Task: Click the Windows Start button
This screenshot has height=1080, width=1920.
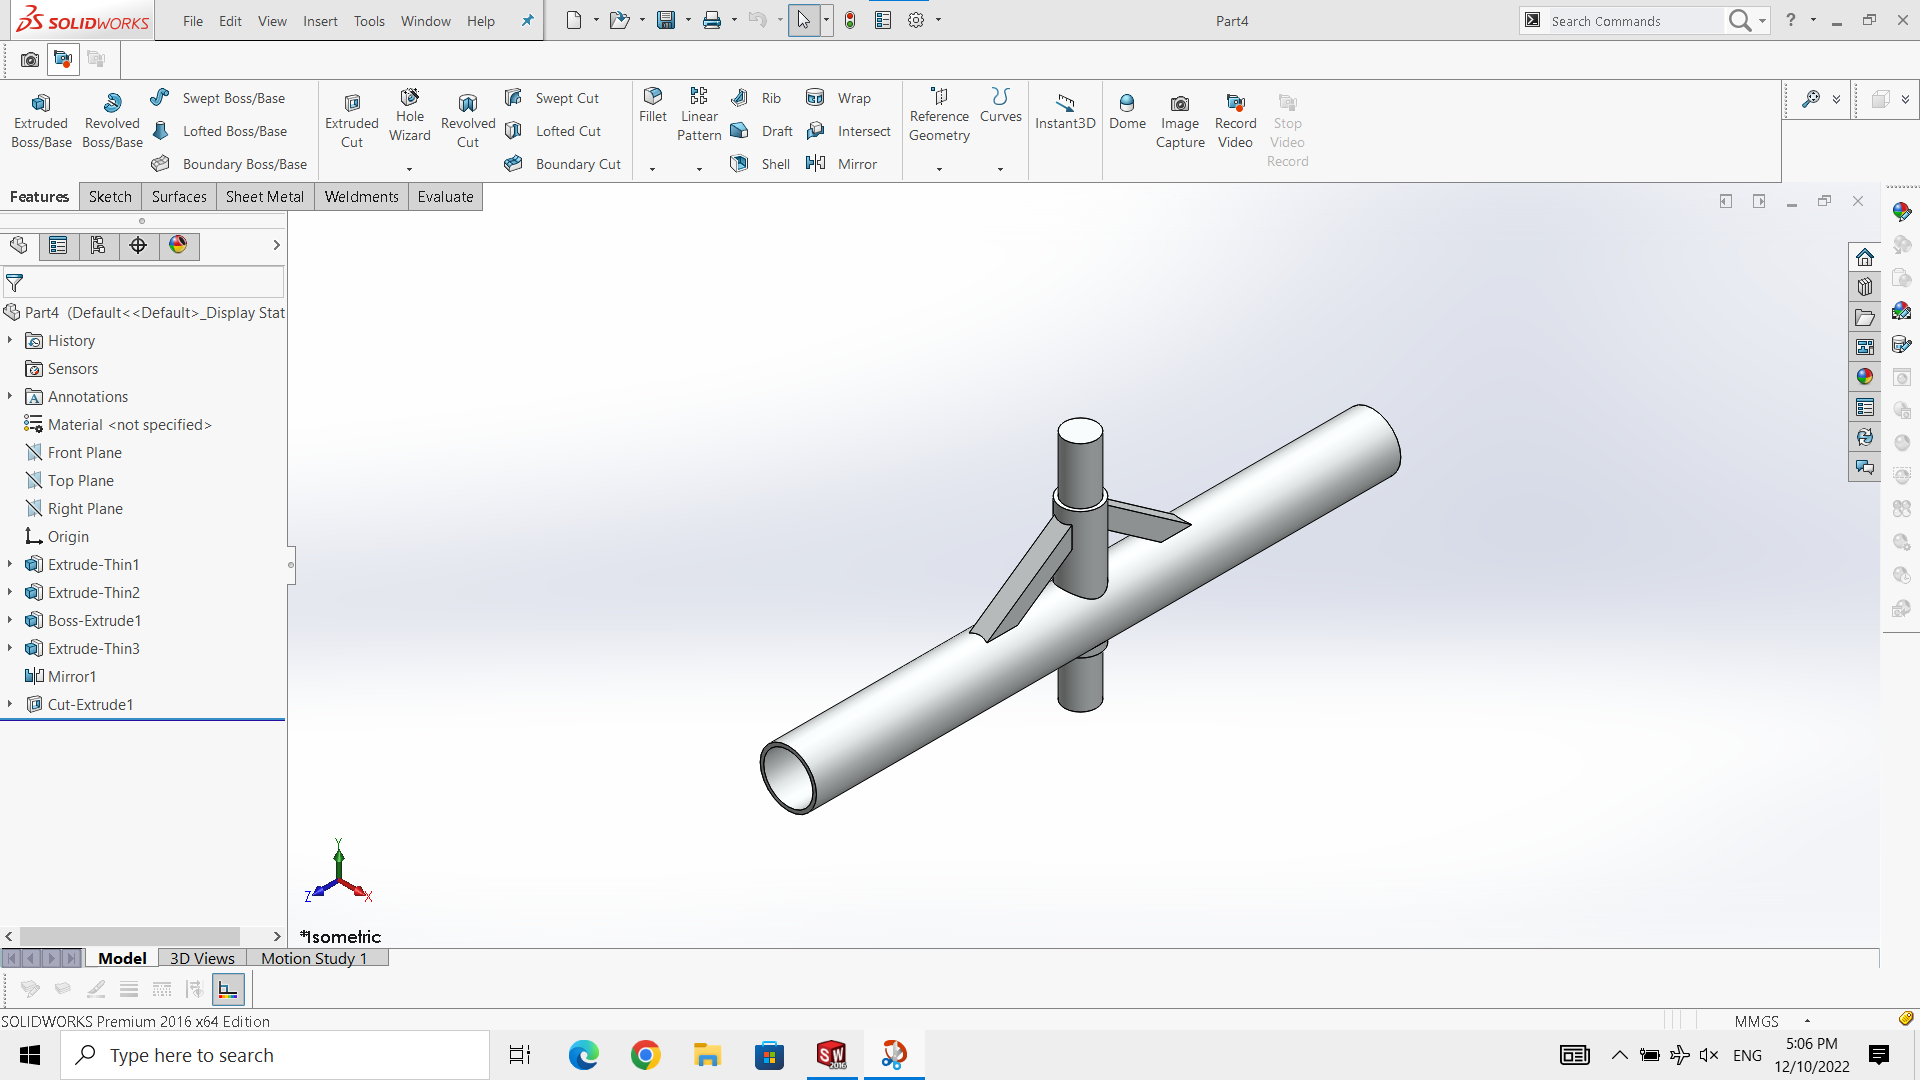Action: 30,1055
